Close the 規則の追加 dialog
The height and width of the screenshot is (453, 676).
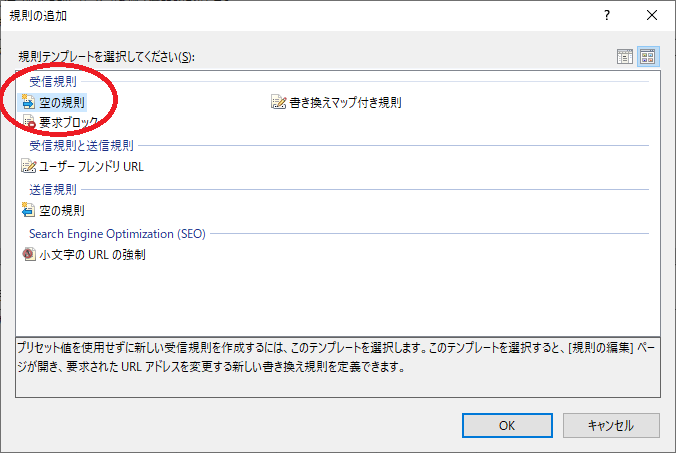pyautogui.click(x=652, y=15)
